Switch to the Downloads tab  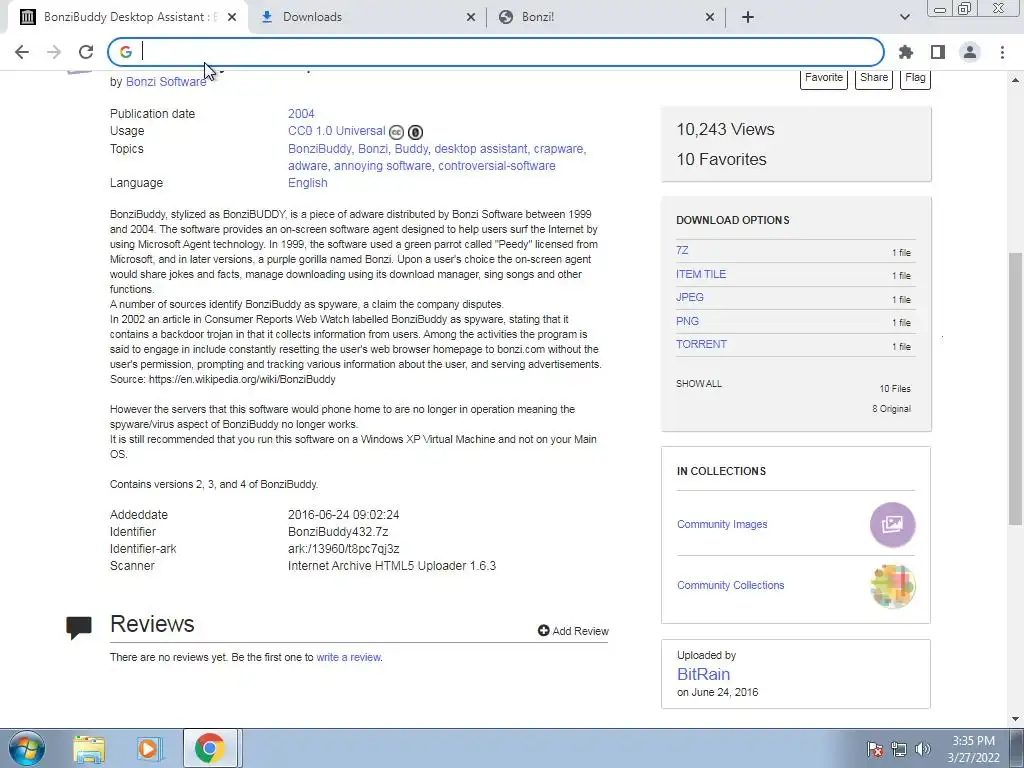point(366,17)
